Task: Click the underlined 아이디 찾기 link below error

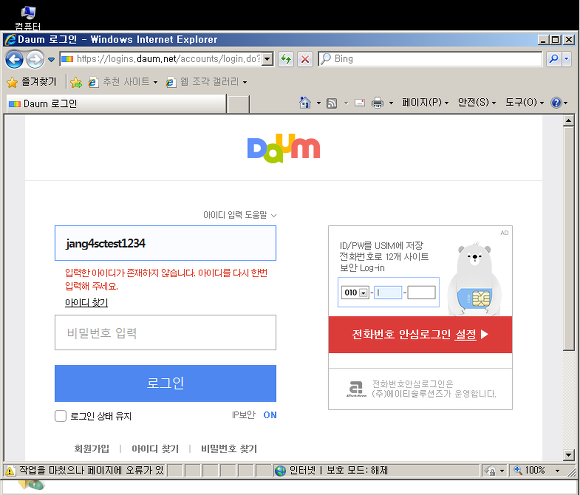Action: click(x=86, y=303)
